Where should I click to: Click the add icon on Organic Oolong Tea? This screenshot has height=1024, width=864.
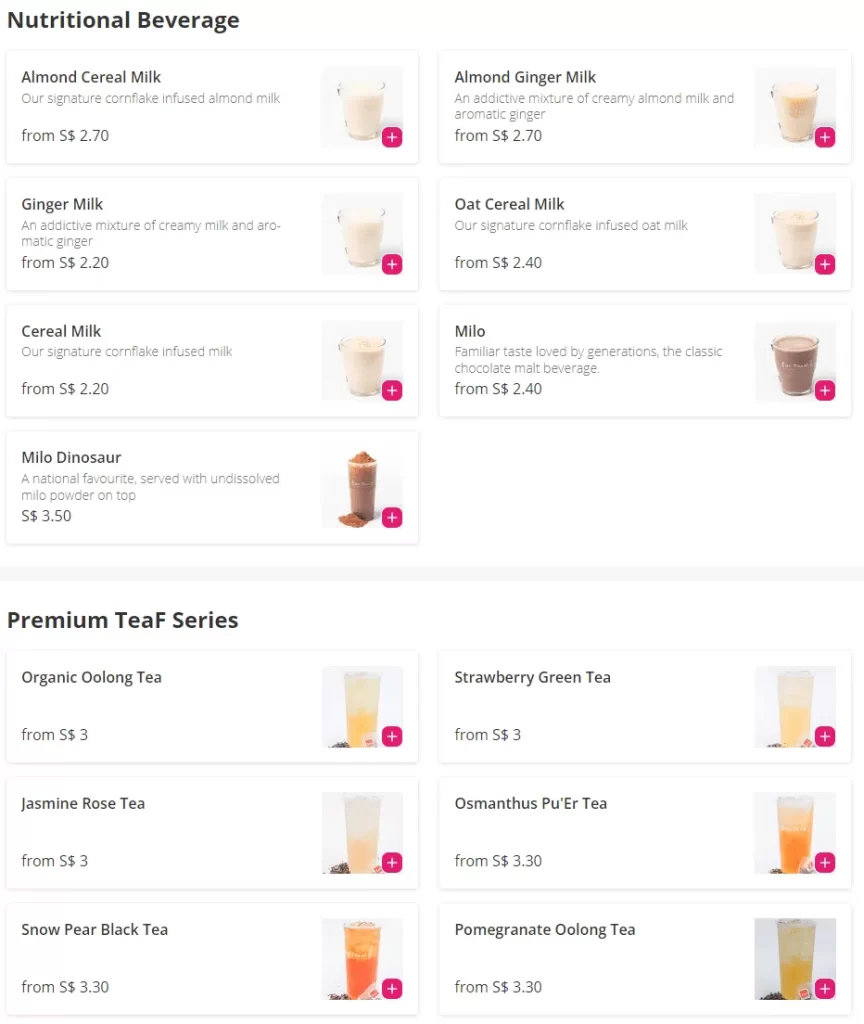(391, 737)
